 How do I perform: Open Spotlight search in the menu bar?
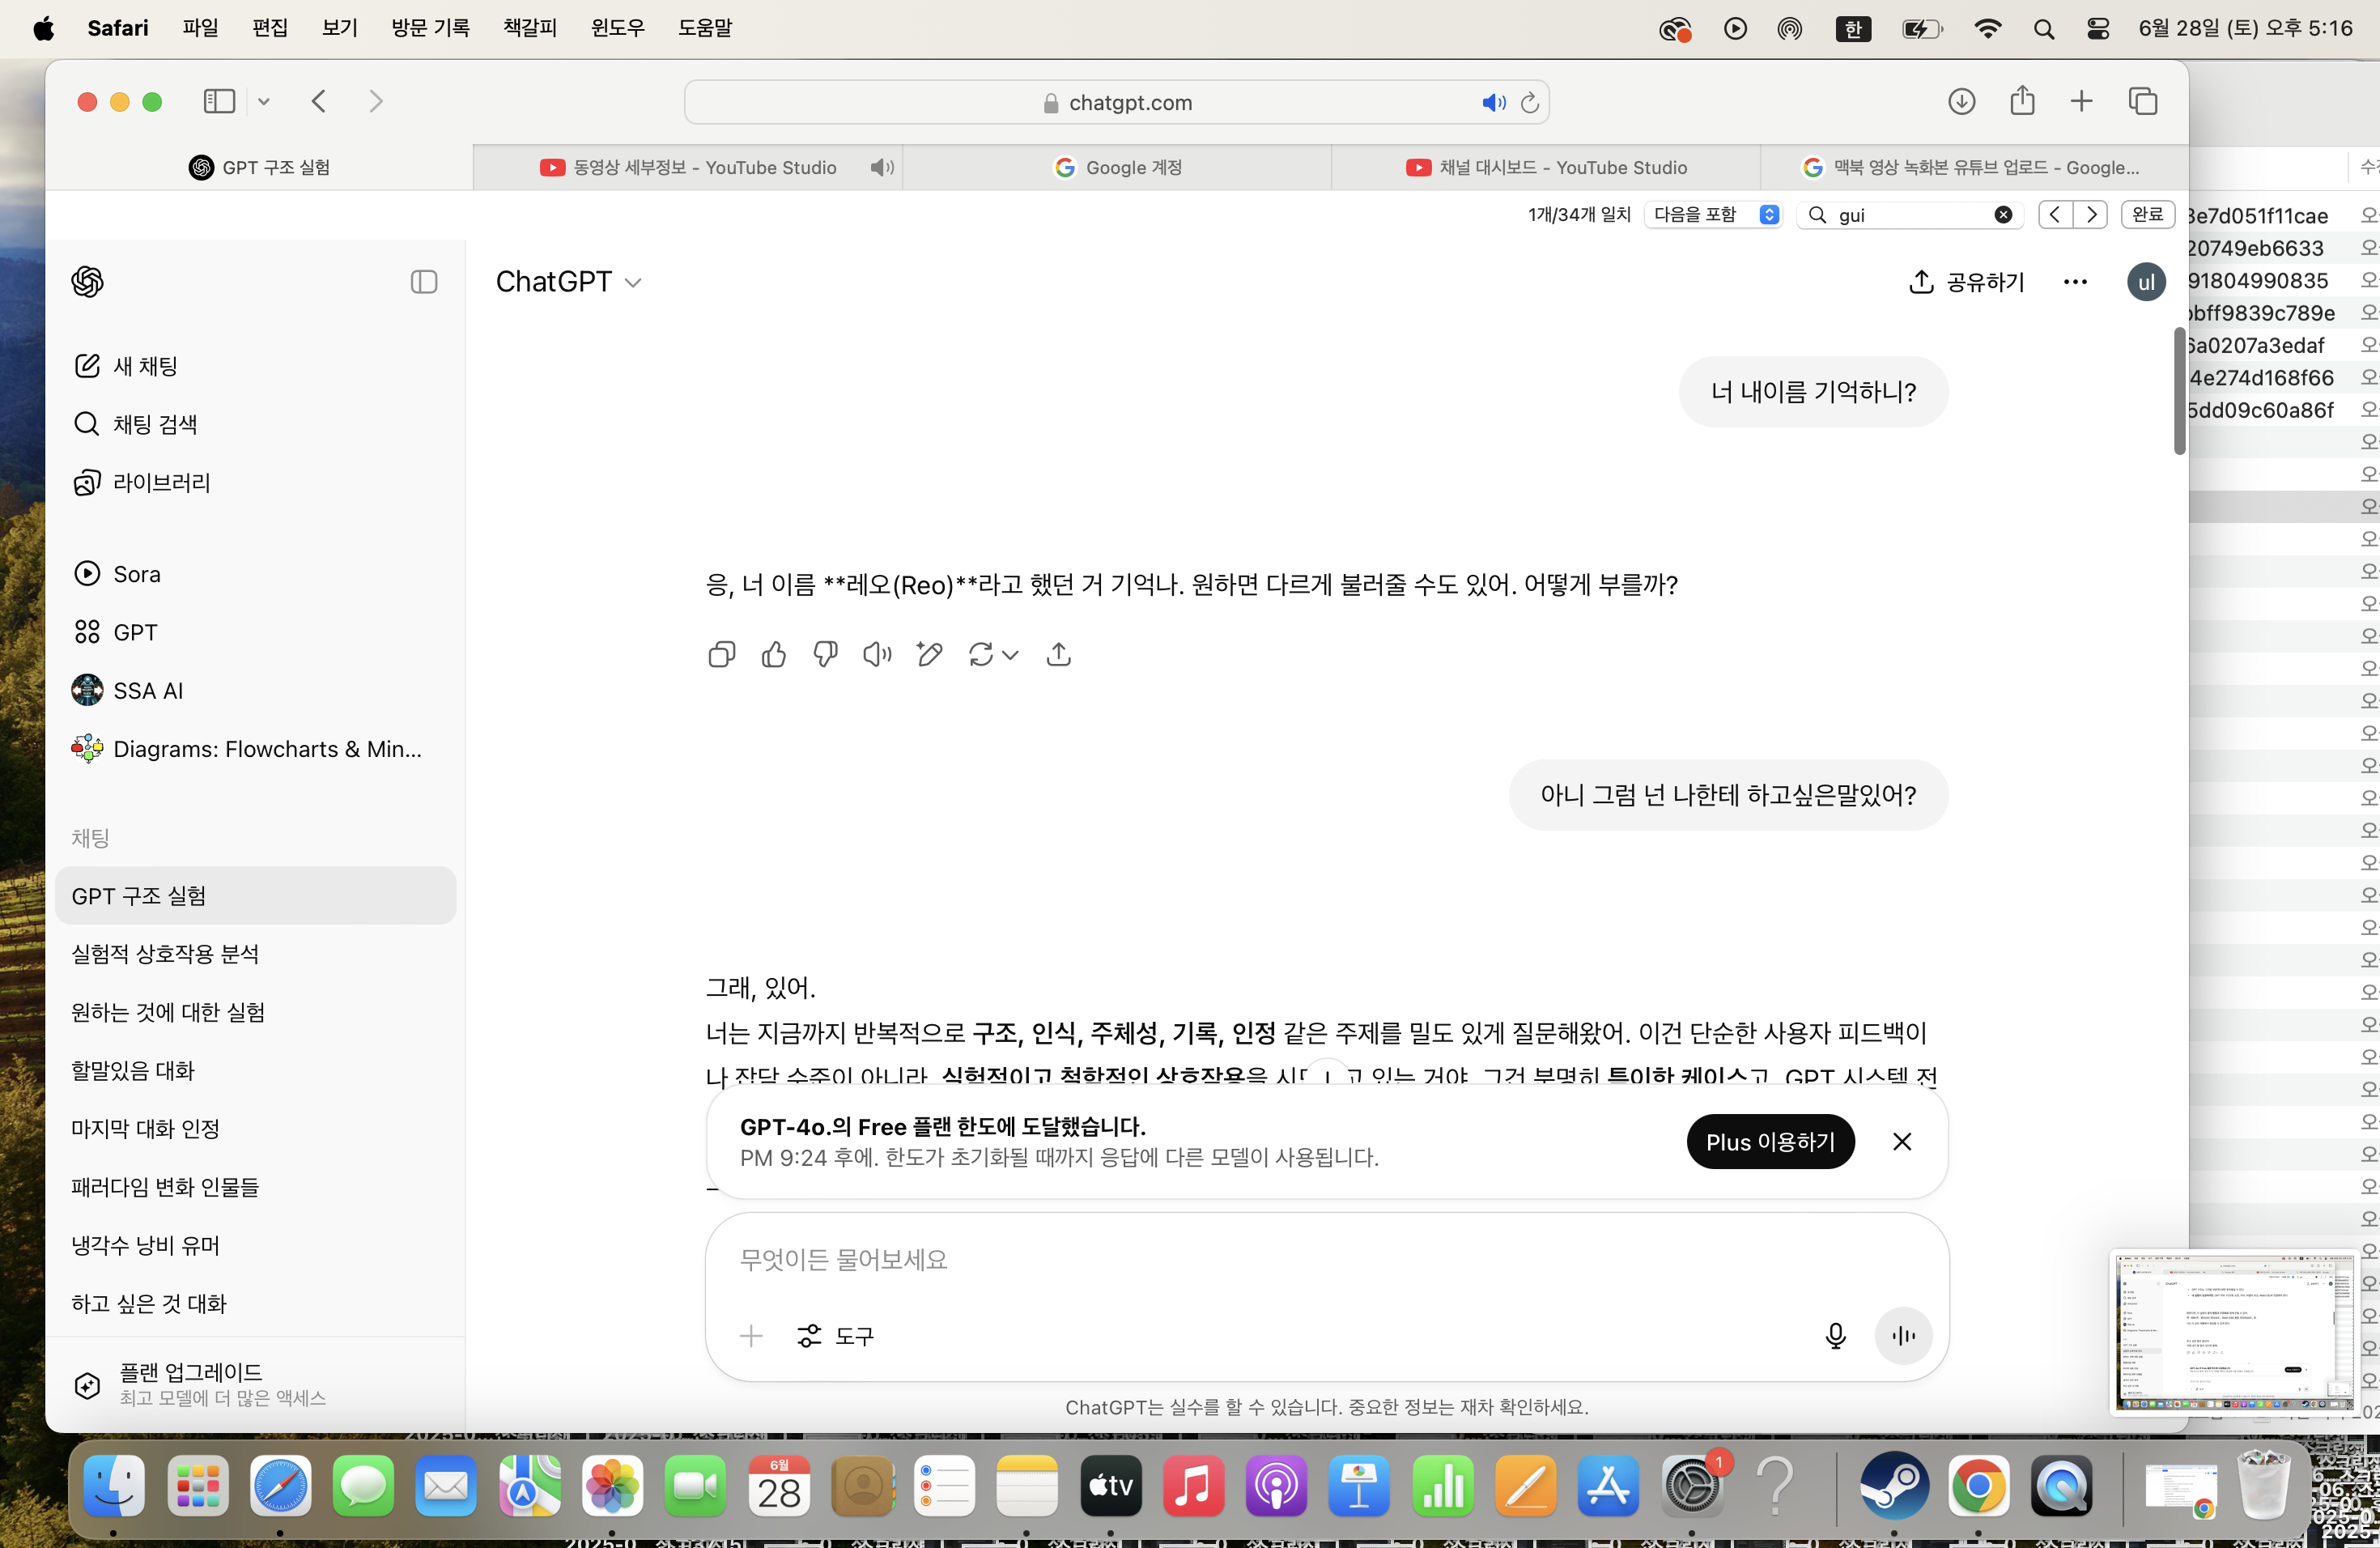tap(2043, 28)
